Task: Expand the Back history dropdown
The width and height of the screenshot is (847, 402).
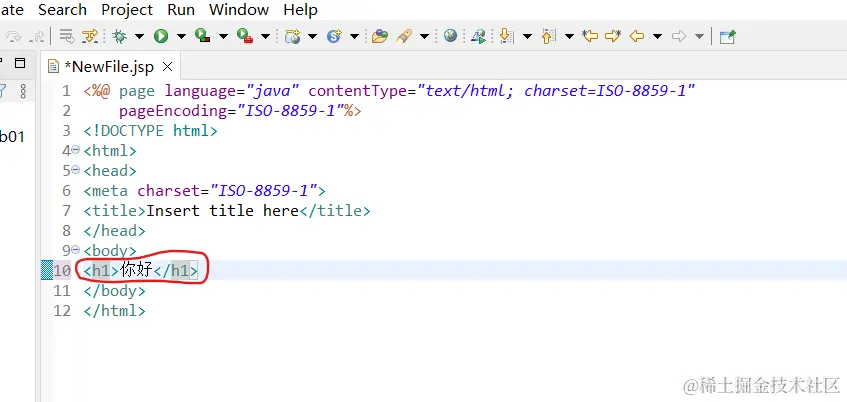Action: tap(657, 36)
